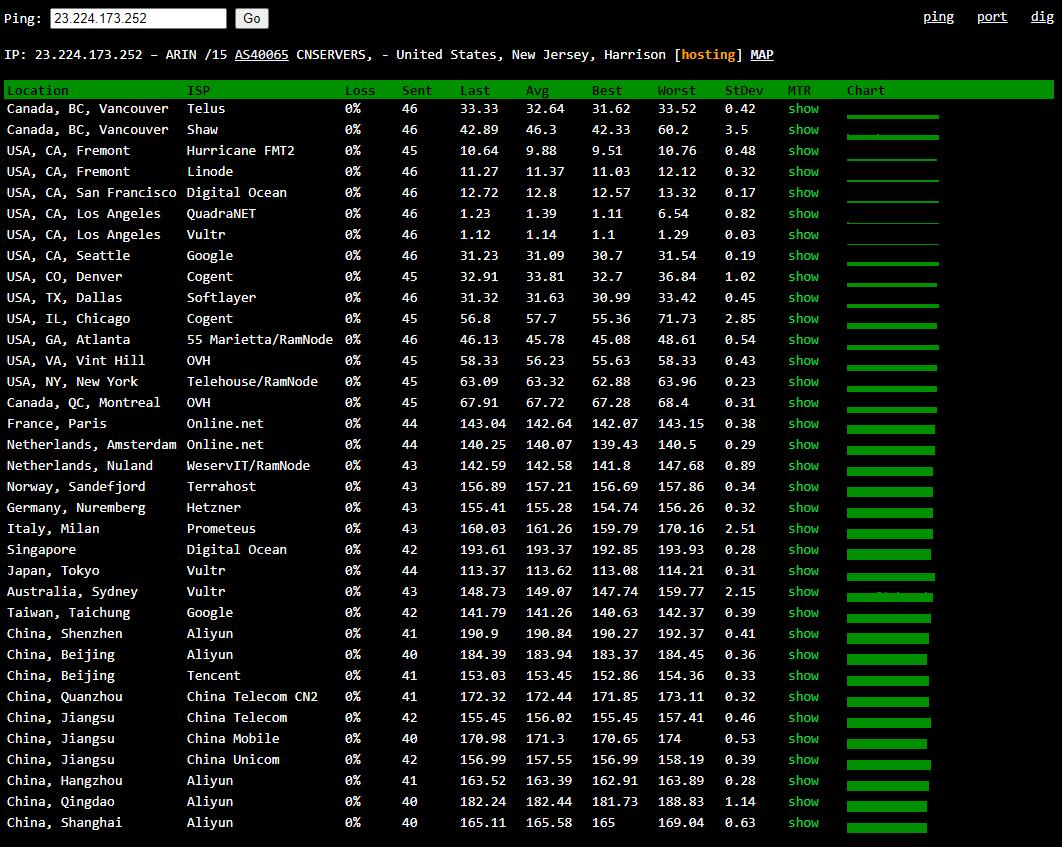Select worst value 71.73 in Chicago row
Image resolution: width=1062 pixels, height=847 pixels.
[677, 318]
